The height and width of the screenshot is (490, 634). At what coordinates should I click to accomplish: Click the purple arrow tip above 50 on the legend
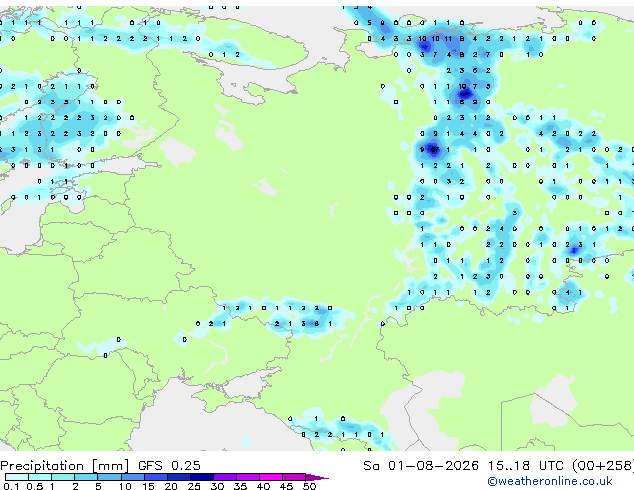[x=317, y=477]
